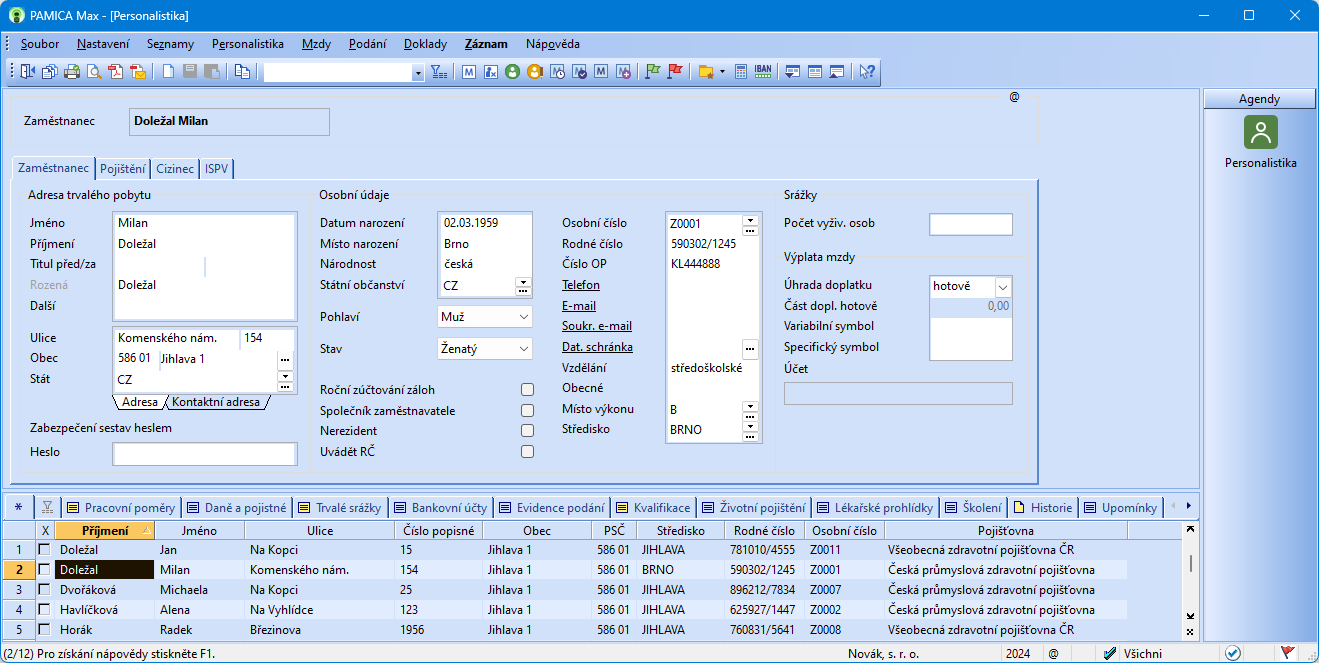Tick the Nerezident checkbox
Screen dimensions: 1319x663
pos(527,431)
